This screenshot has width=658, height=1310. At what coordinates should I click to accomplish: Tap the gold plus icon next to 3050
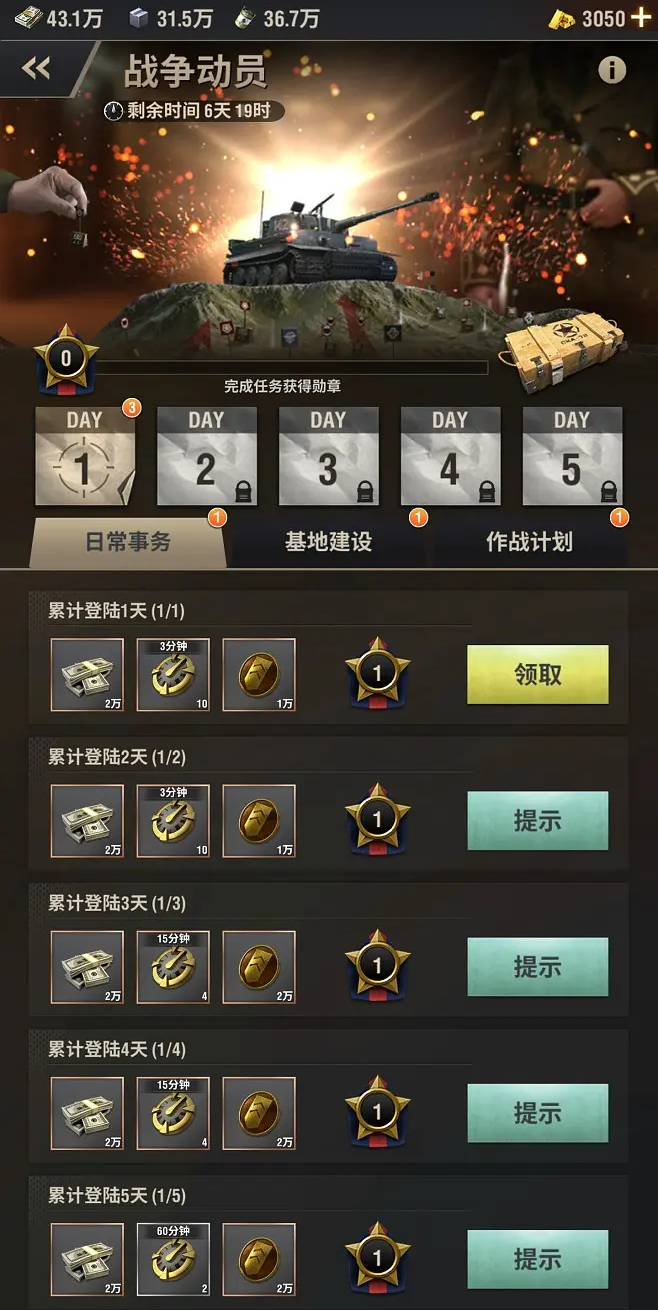(x=641, y=17)
